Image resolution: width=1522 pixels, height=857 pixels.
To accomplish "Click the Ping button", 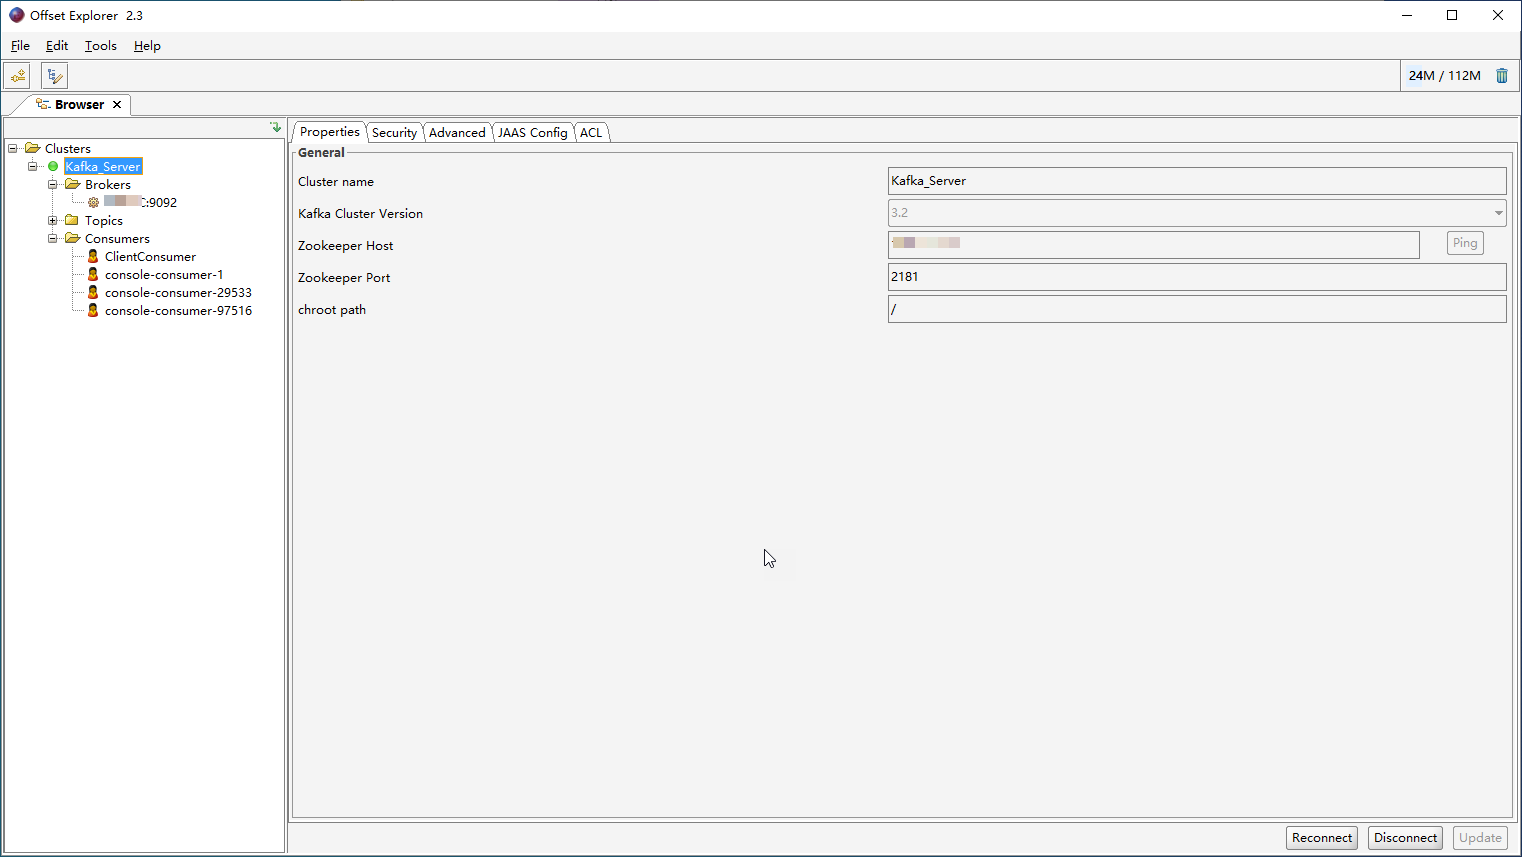I will coord(1465,243).
